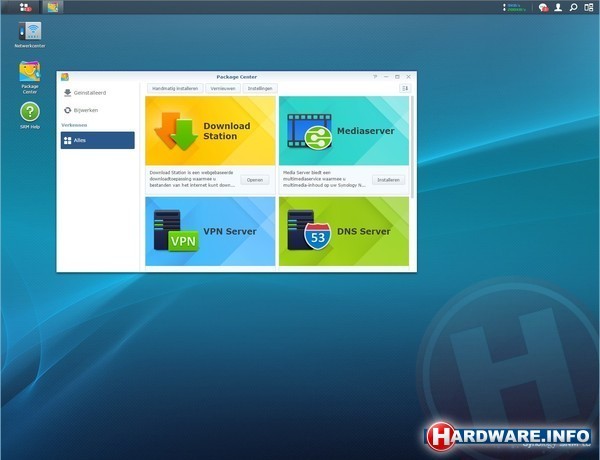Select Geïnstalleerd in the sidebar
This screenshot has height=460, width=600.
tap(98, 93)
